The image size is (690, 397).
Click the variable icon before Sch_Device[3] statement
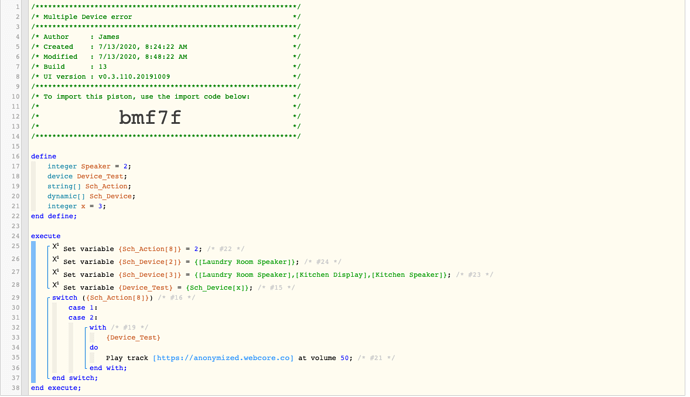pyautogui.click(x=55, y=272)
